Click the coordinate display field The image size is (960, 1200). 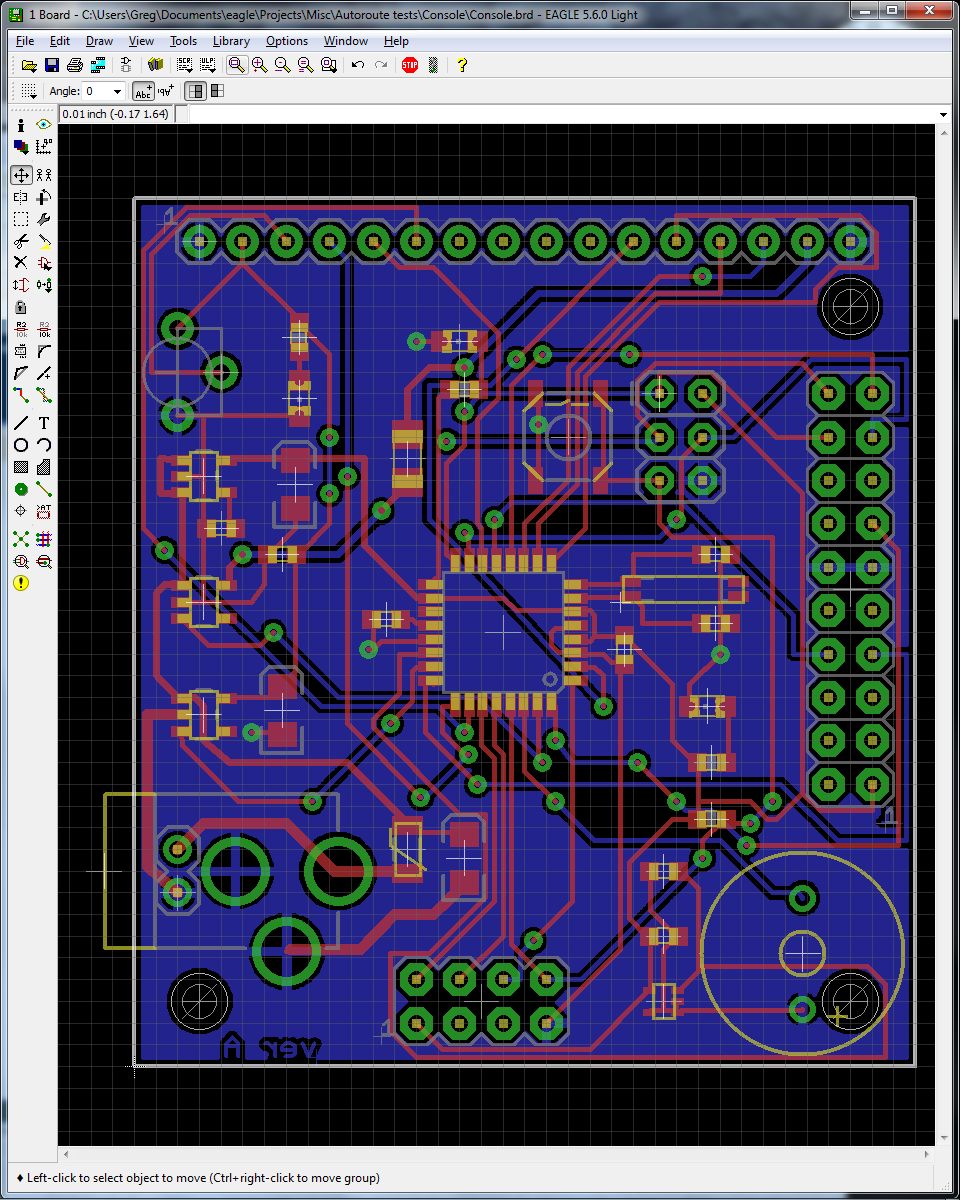pos(117,113)
